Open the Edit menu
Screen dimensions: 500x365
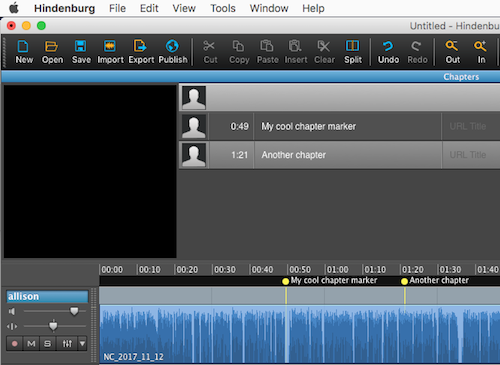click(149, 8)
